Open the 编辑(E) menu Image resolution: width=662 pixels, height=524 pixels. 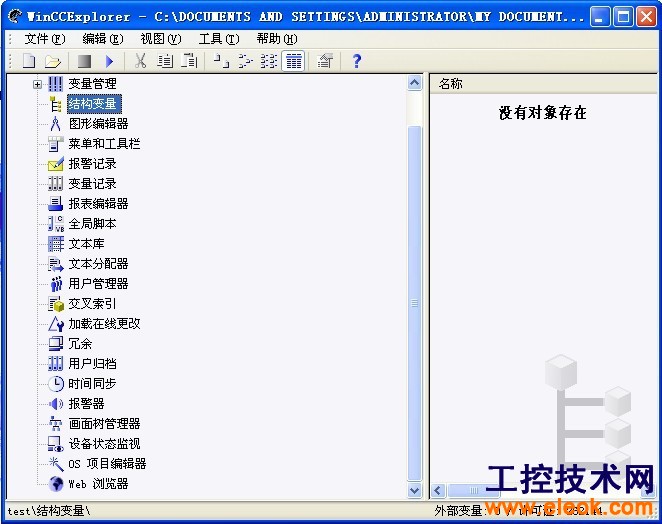click(103, 39)
